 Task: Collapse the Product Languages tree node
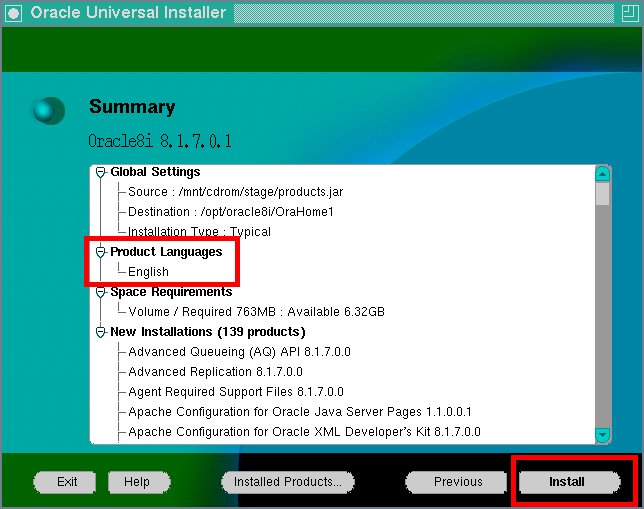coord(101,252)
